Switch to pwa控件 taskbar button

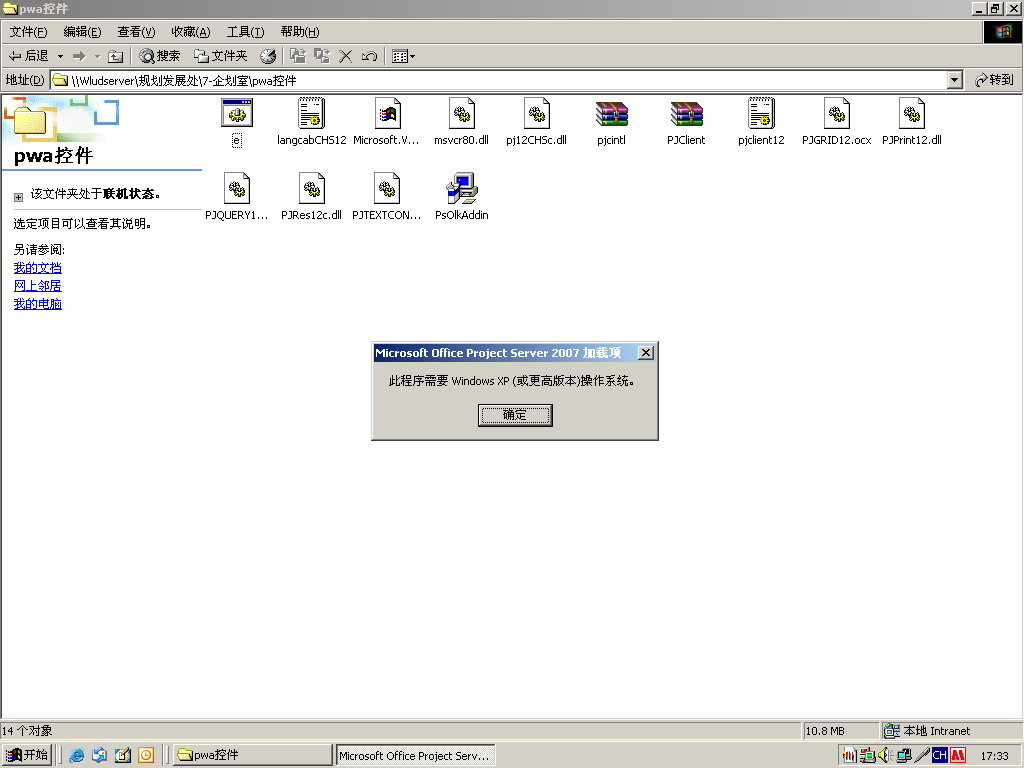pos(253,755)
